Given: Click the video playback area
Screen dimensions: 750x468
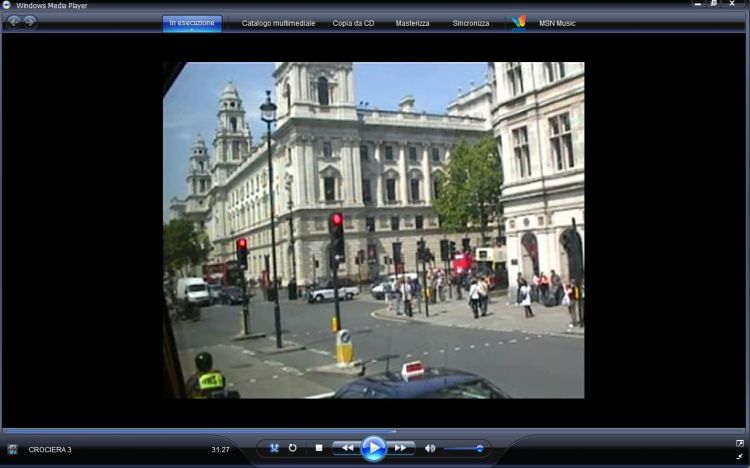Looking at the screenshot, I should 373,230.
